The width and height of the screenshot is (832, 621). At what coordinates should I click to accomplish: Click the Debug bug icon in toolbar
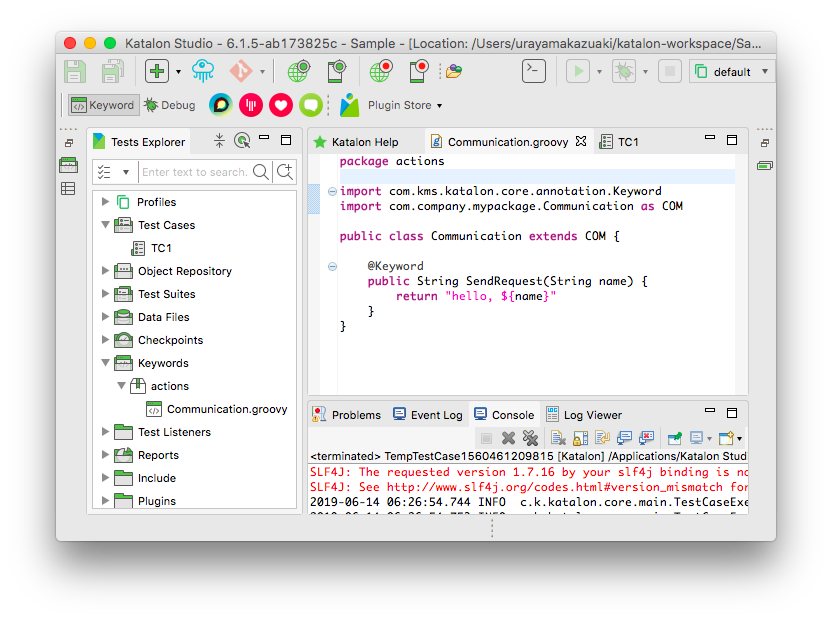point(624,71)
